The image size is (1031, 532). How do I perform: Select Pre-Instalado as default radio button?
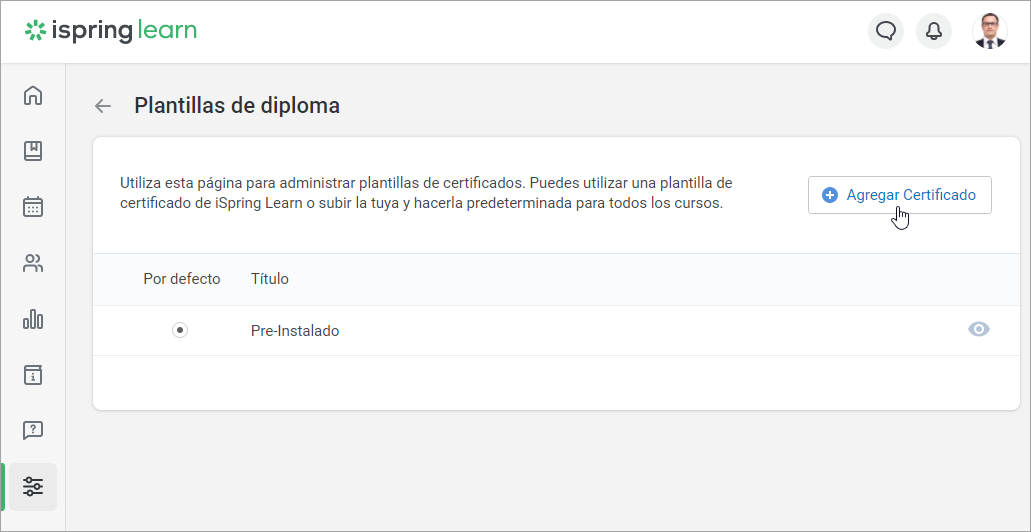(x=180, y=330)
